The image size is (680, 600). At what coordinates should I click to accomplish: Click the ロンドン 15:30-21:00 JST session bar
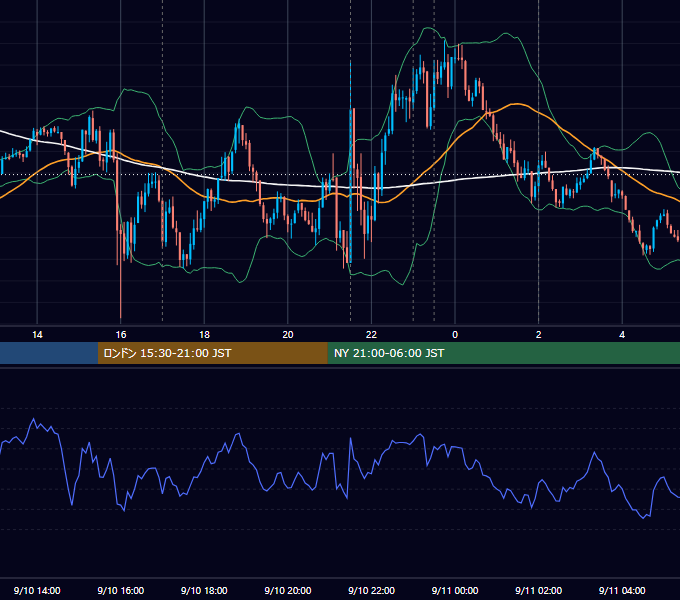click(x=212, y=353)
